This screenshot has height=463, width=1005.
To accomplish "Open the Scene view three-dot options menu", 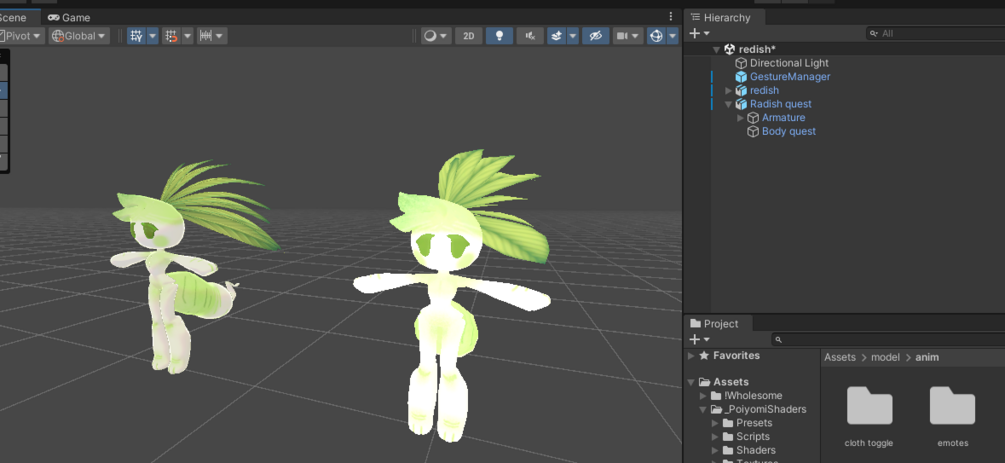I will (671, 17).
